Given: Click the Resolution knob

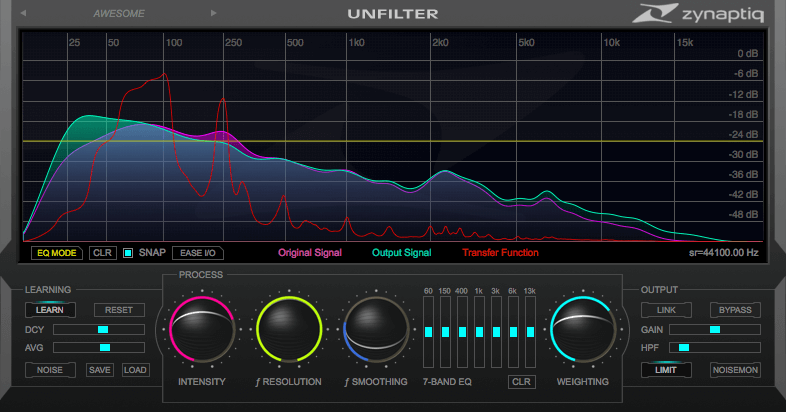Looking at the screenshot, I should tap(290, 330).
